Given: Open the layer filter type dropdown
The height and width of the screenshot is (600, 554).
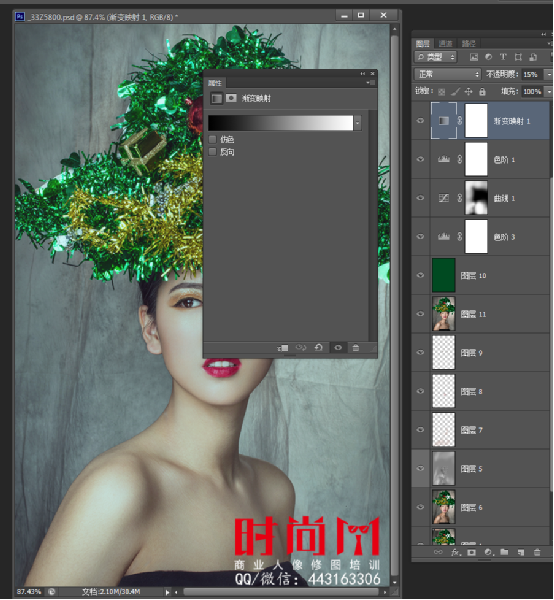Looking at the screenshot, I should 435,57.
